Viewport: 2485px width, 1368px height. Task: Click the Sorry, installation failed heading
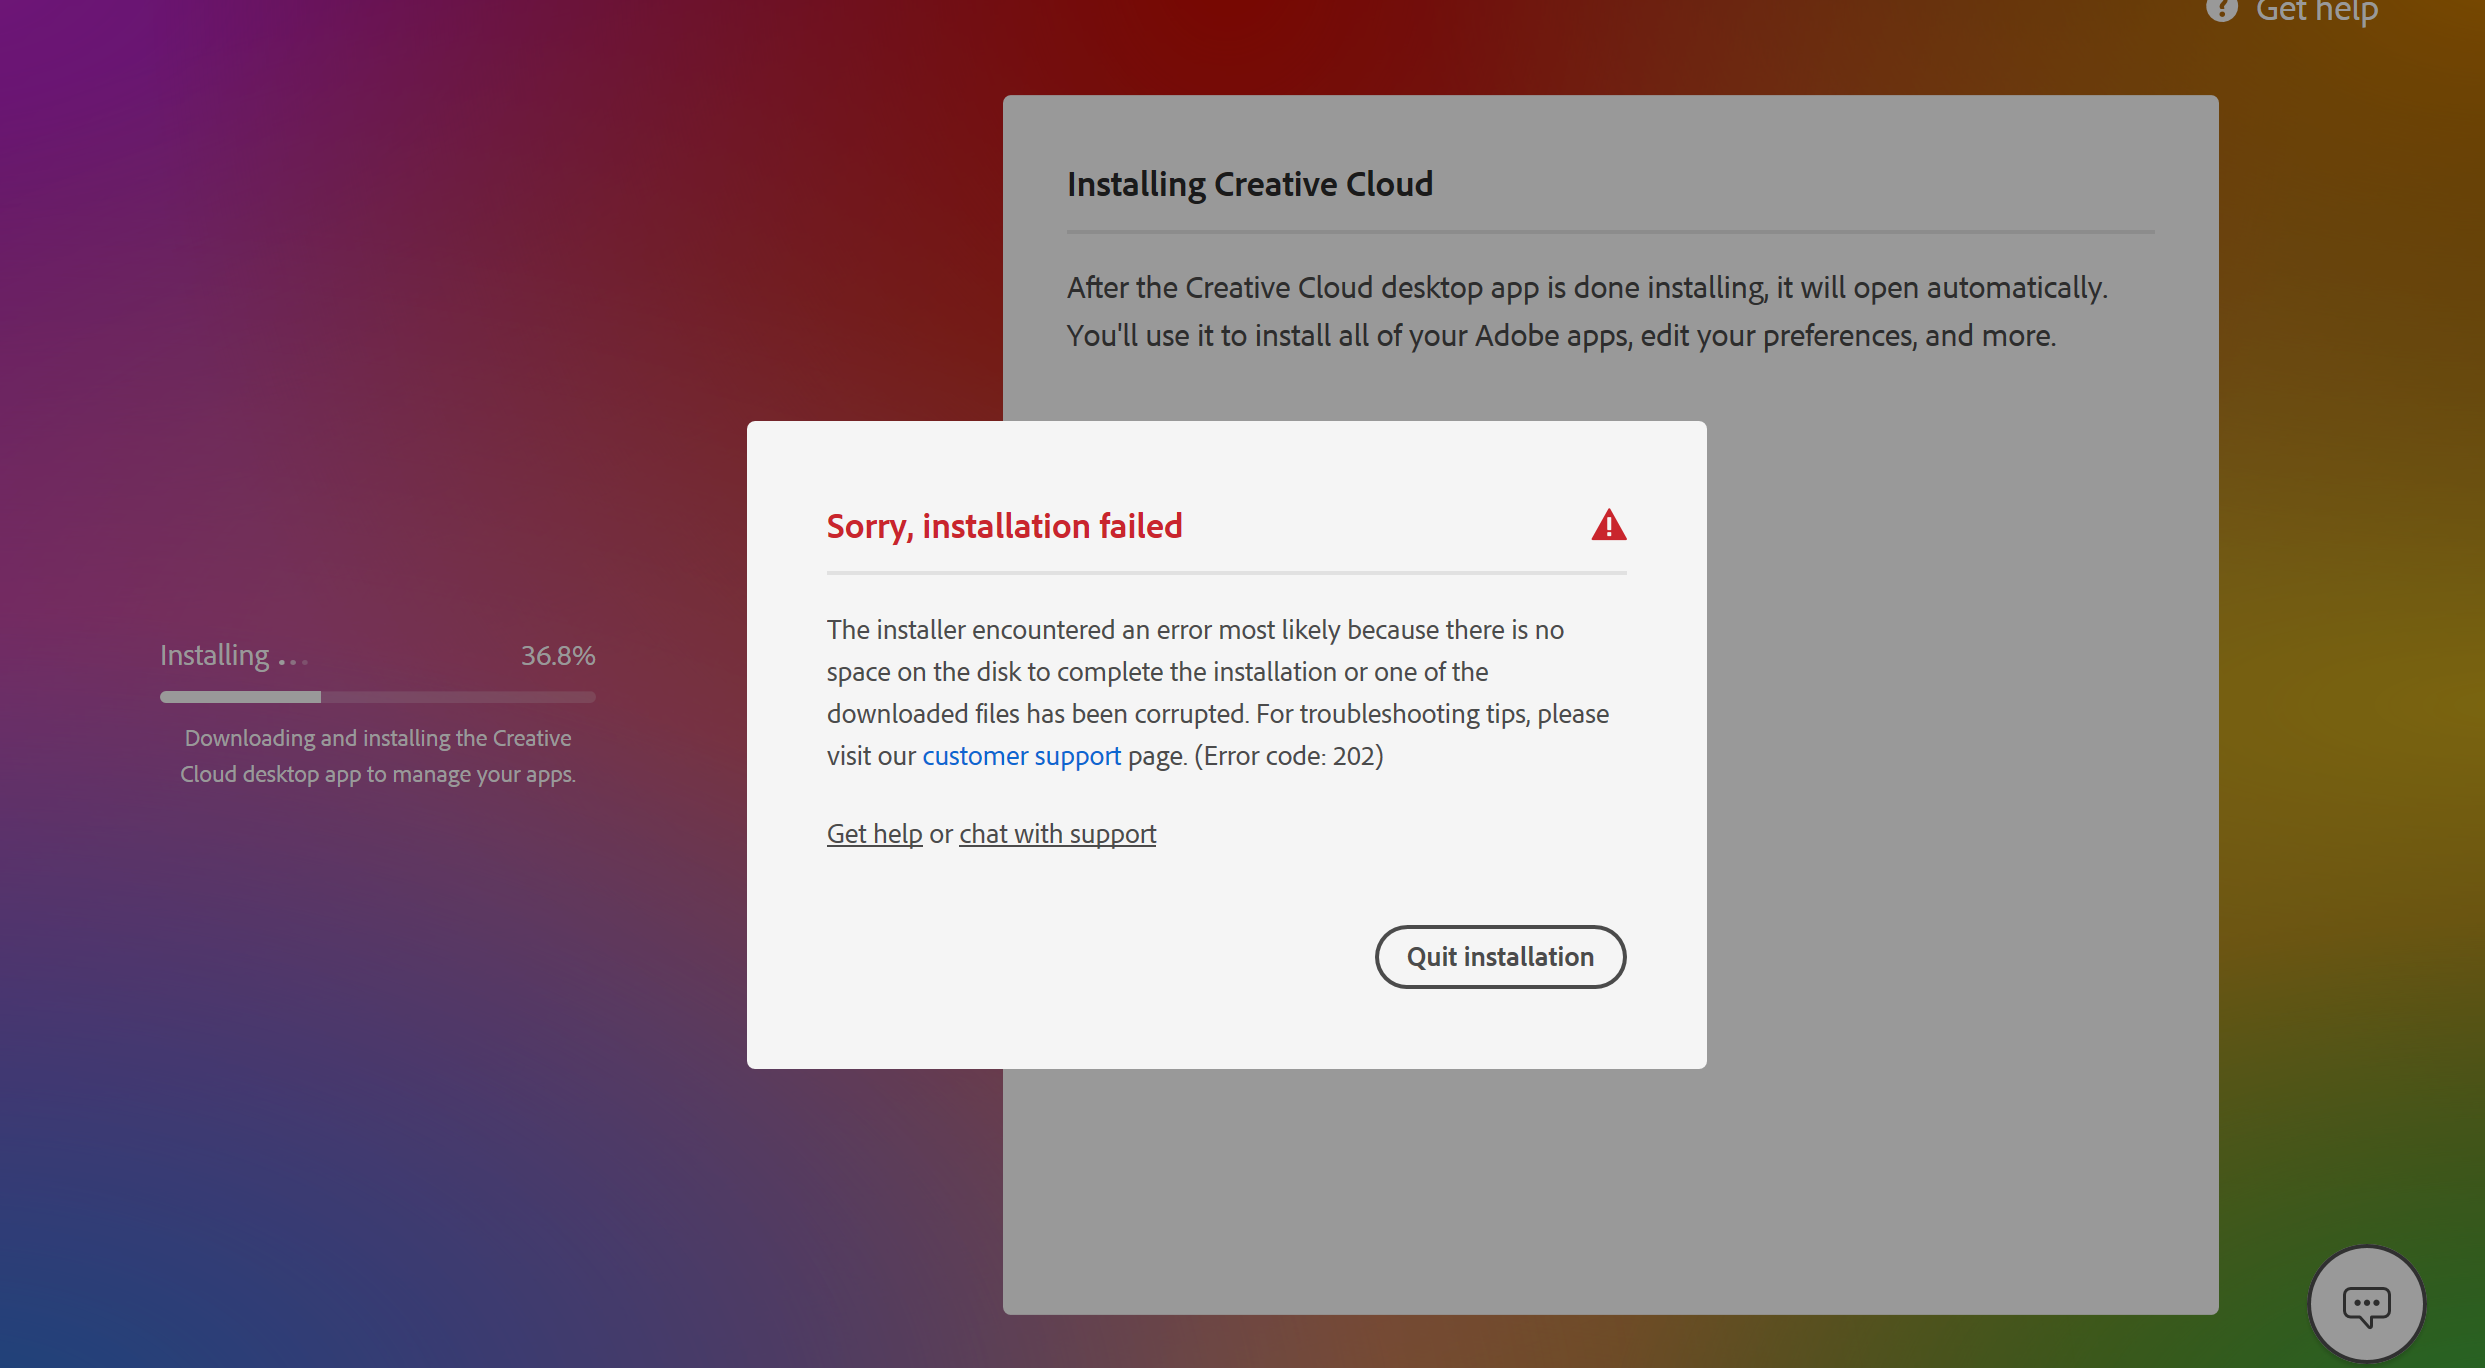[x=1004, y=526]
